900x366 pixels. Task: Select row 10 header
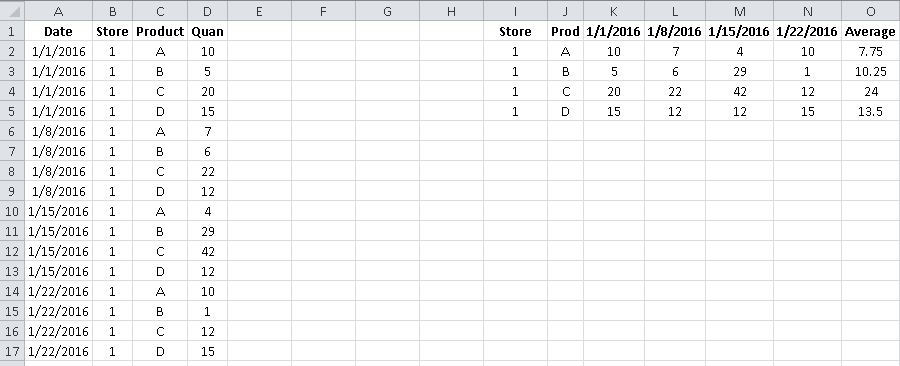12,211
